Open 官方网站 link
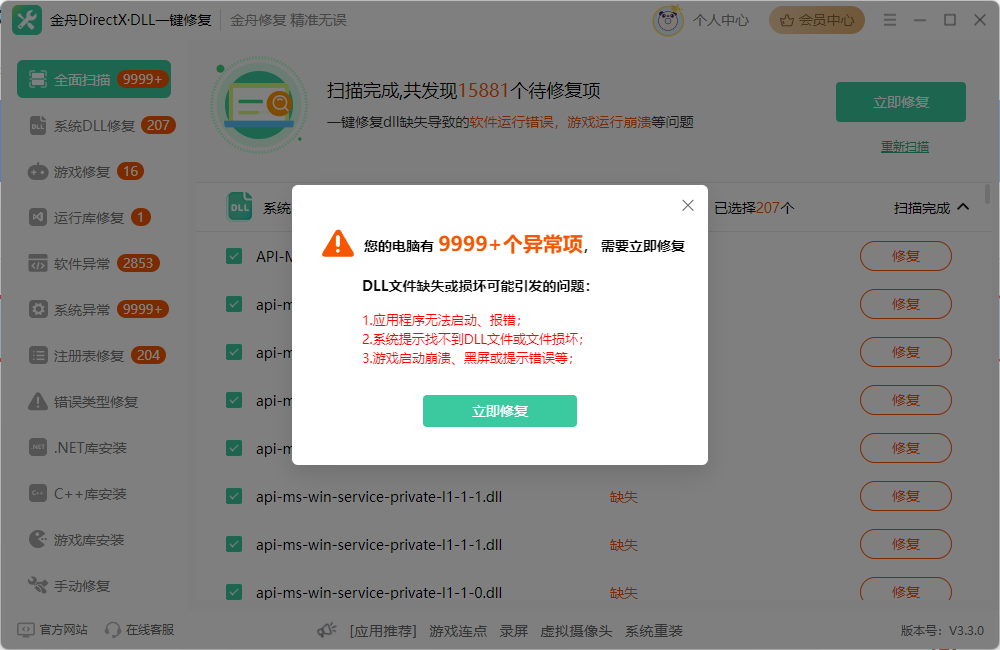 [63, 630]
